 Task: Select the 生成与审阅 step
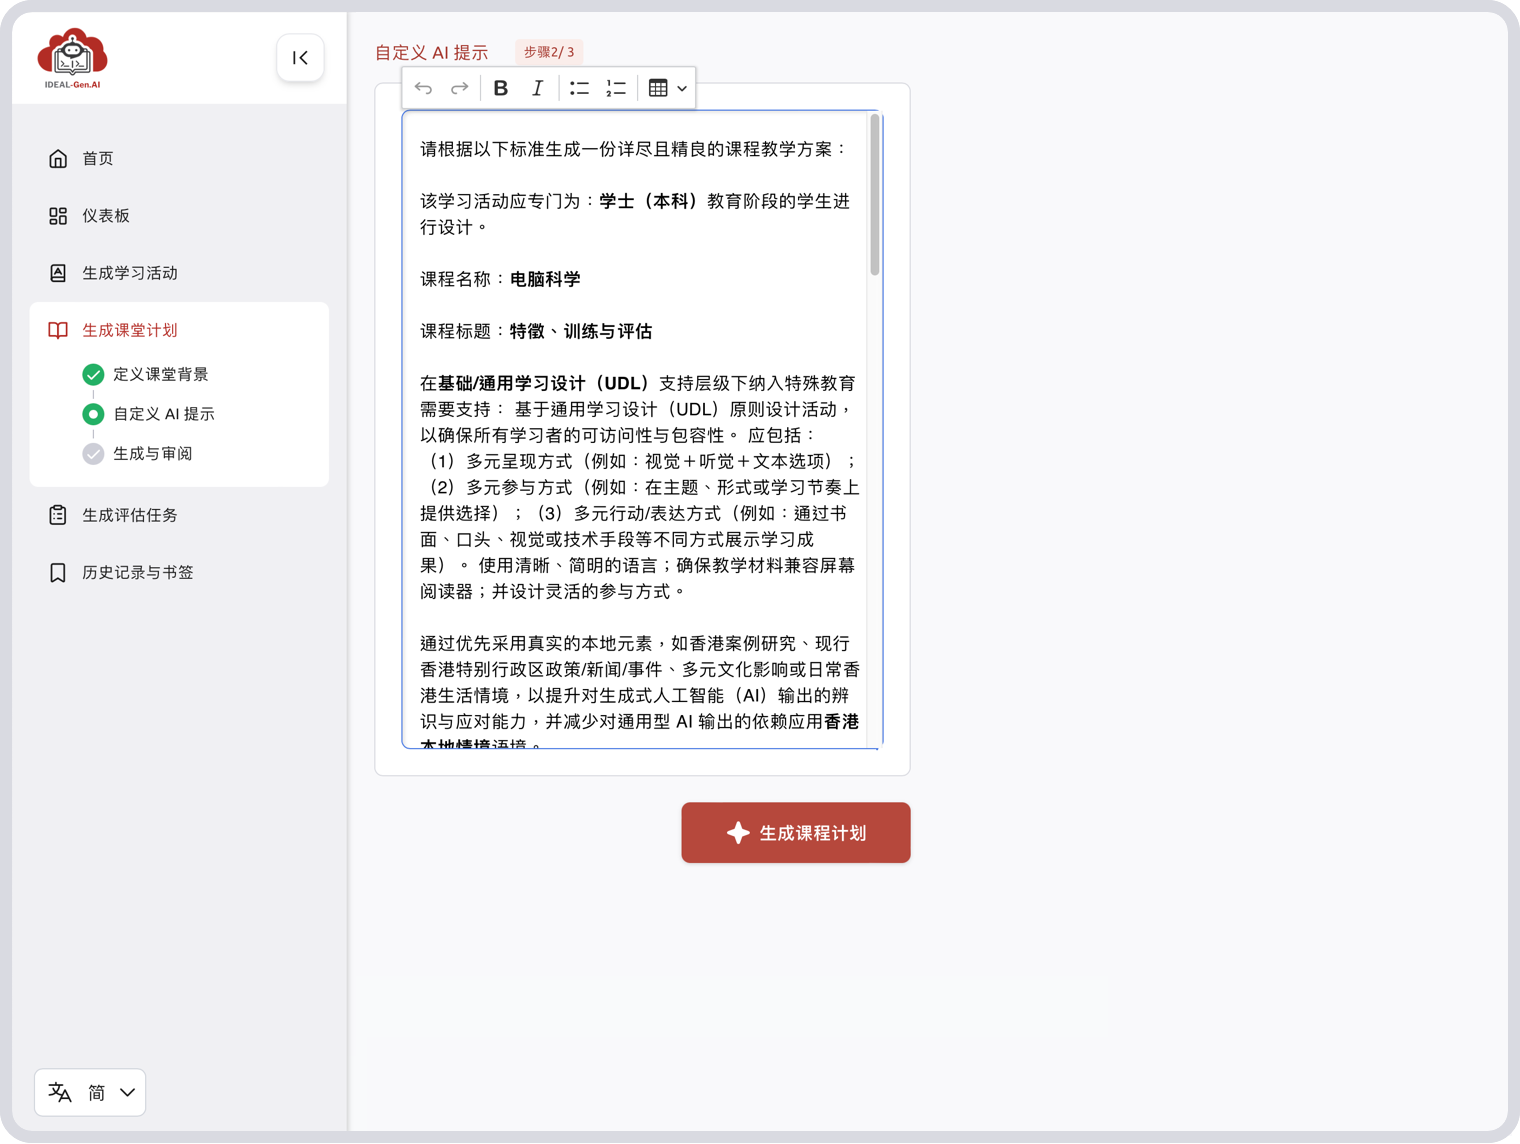click(x=153, y=454)
